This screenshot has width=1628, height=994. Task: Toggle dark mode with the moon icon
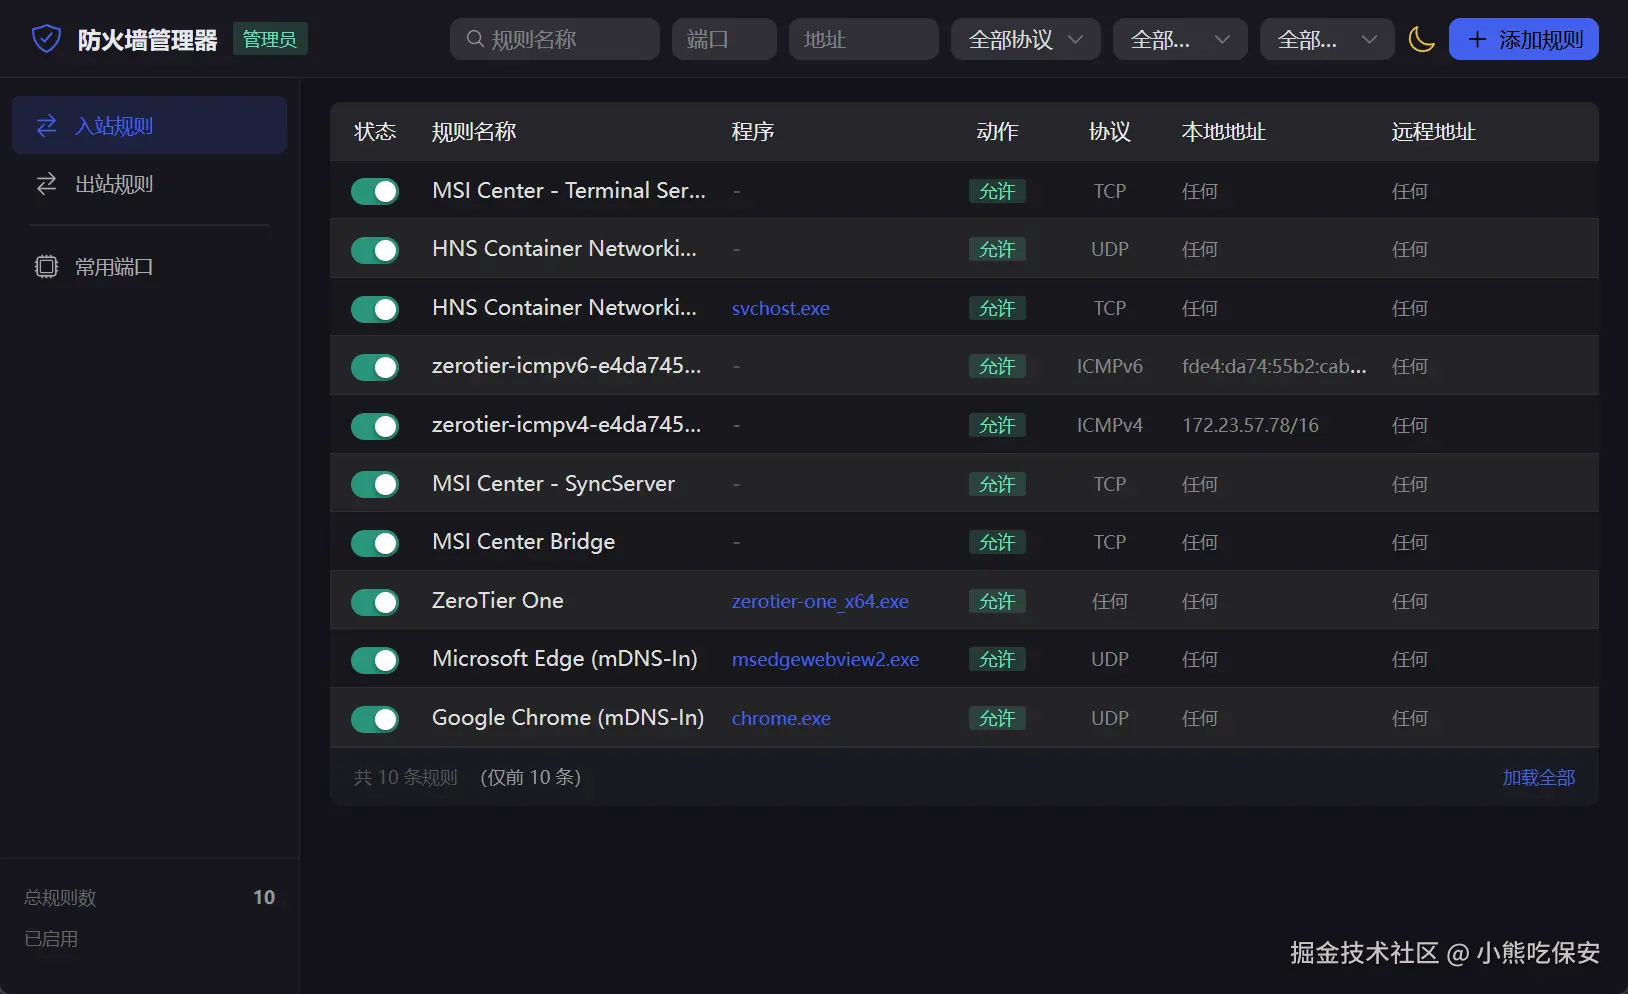click(1421, 39)
